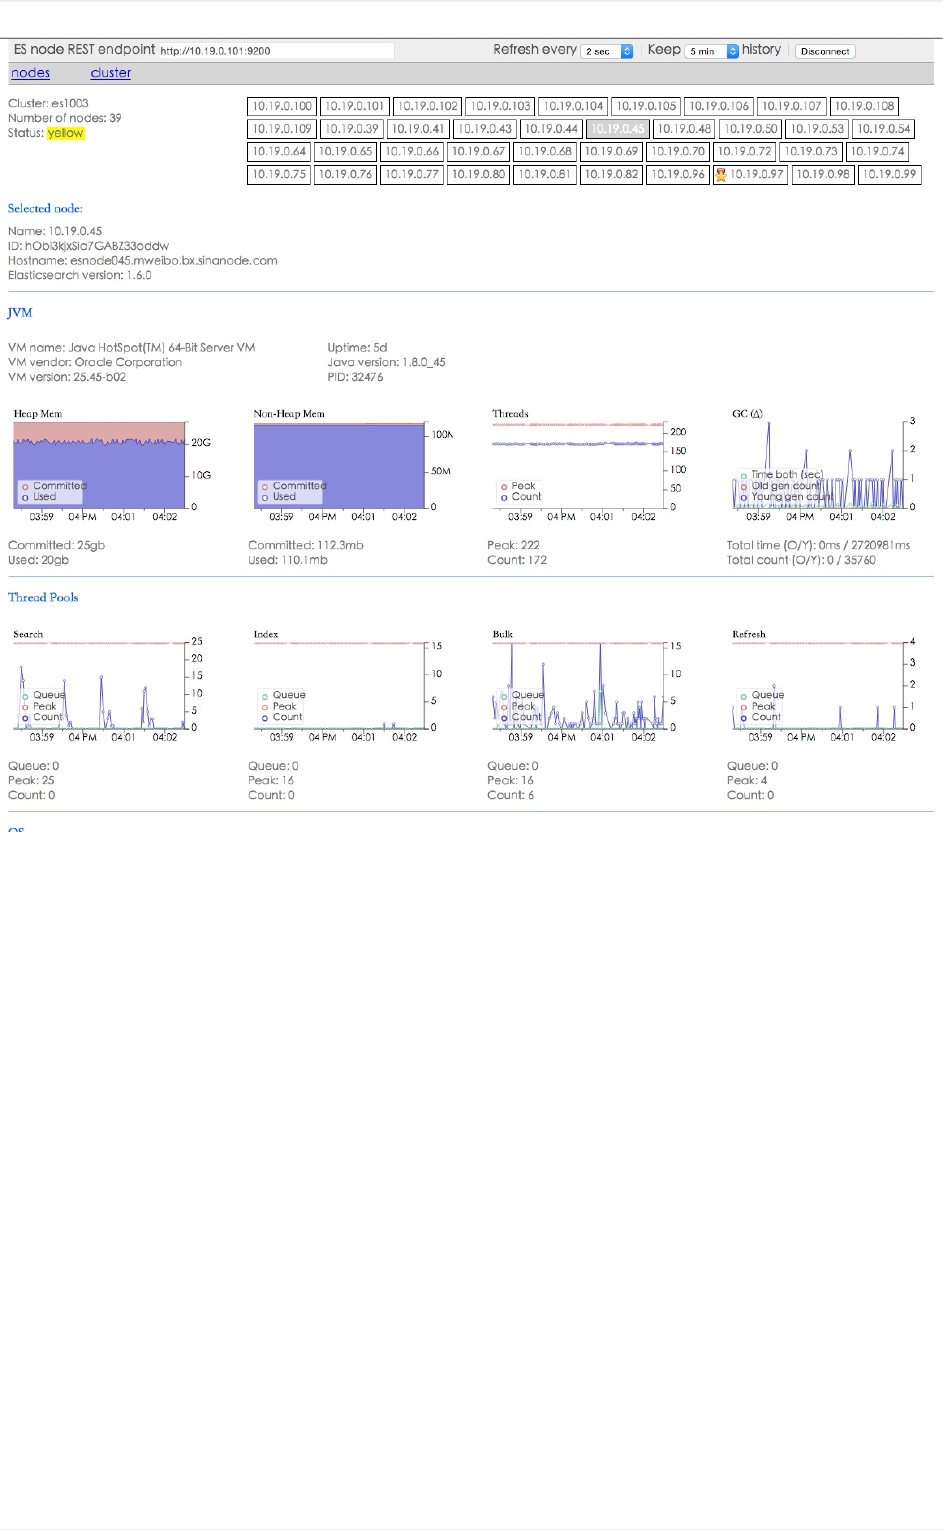Select node 10.19.0.107
Screen dimensions: 943x1530
coord(792,106)
